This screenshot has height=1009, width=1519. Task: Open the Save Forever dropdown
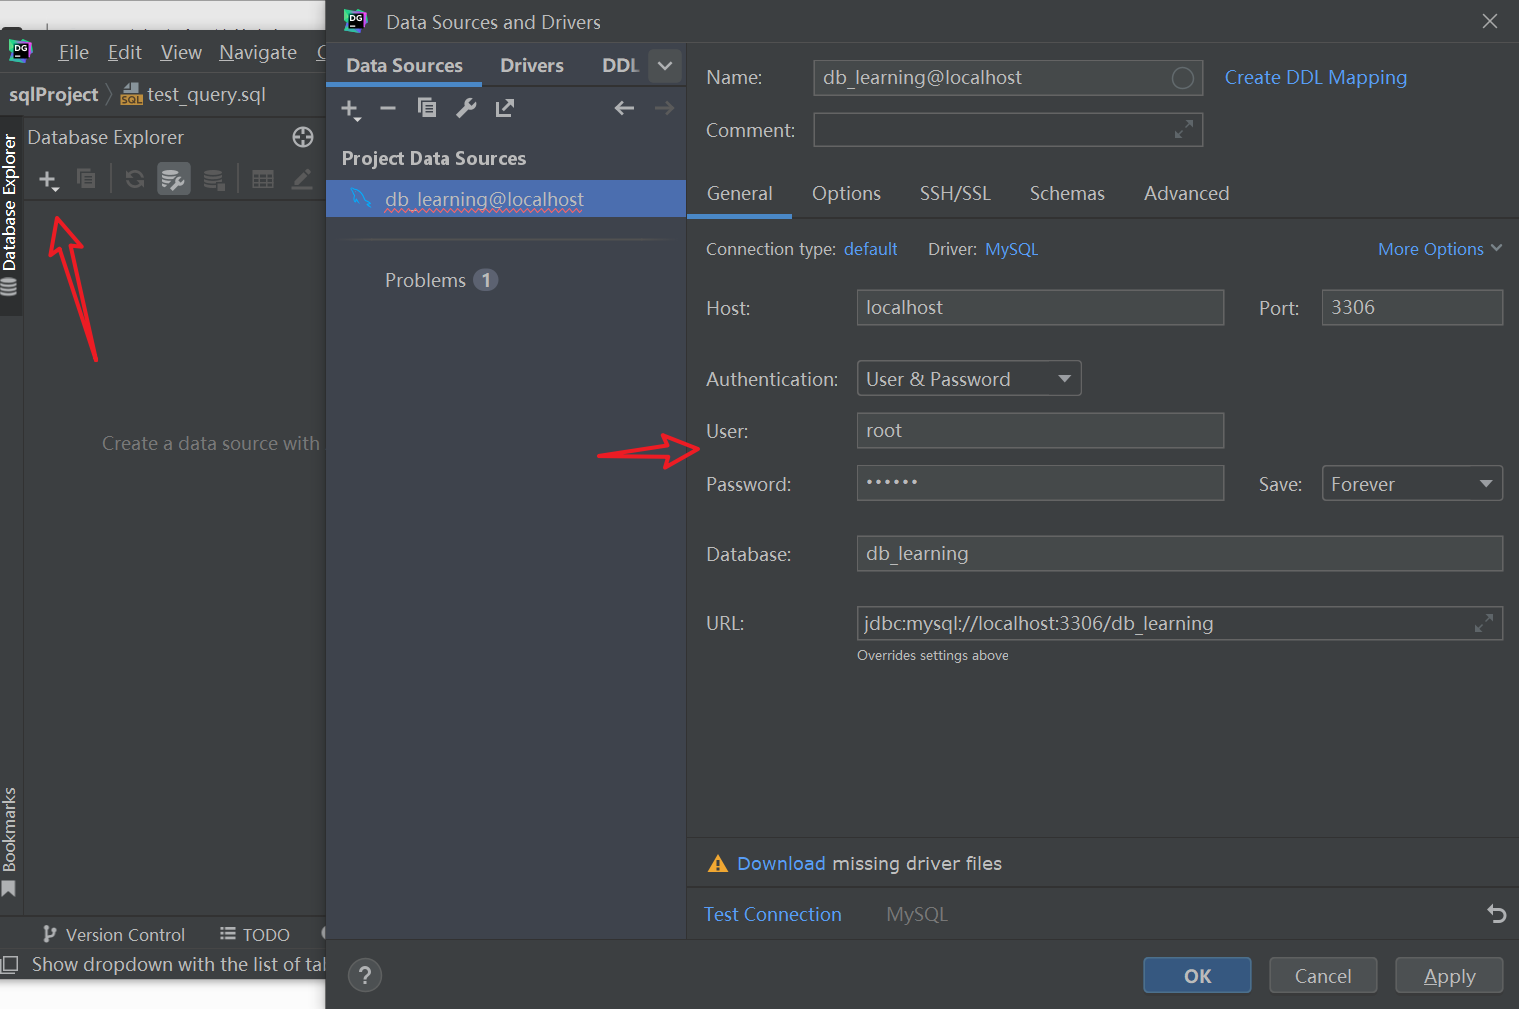tap(1412, 484)
